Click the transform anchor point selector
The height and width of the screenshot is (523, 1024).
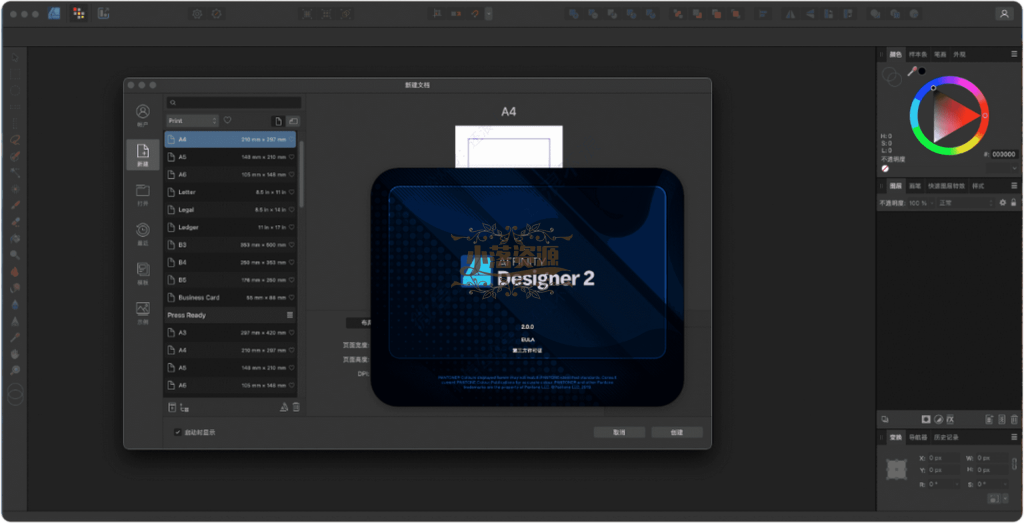896,469
